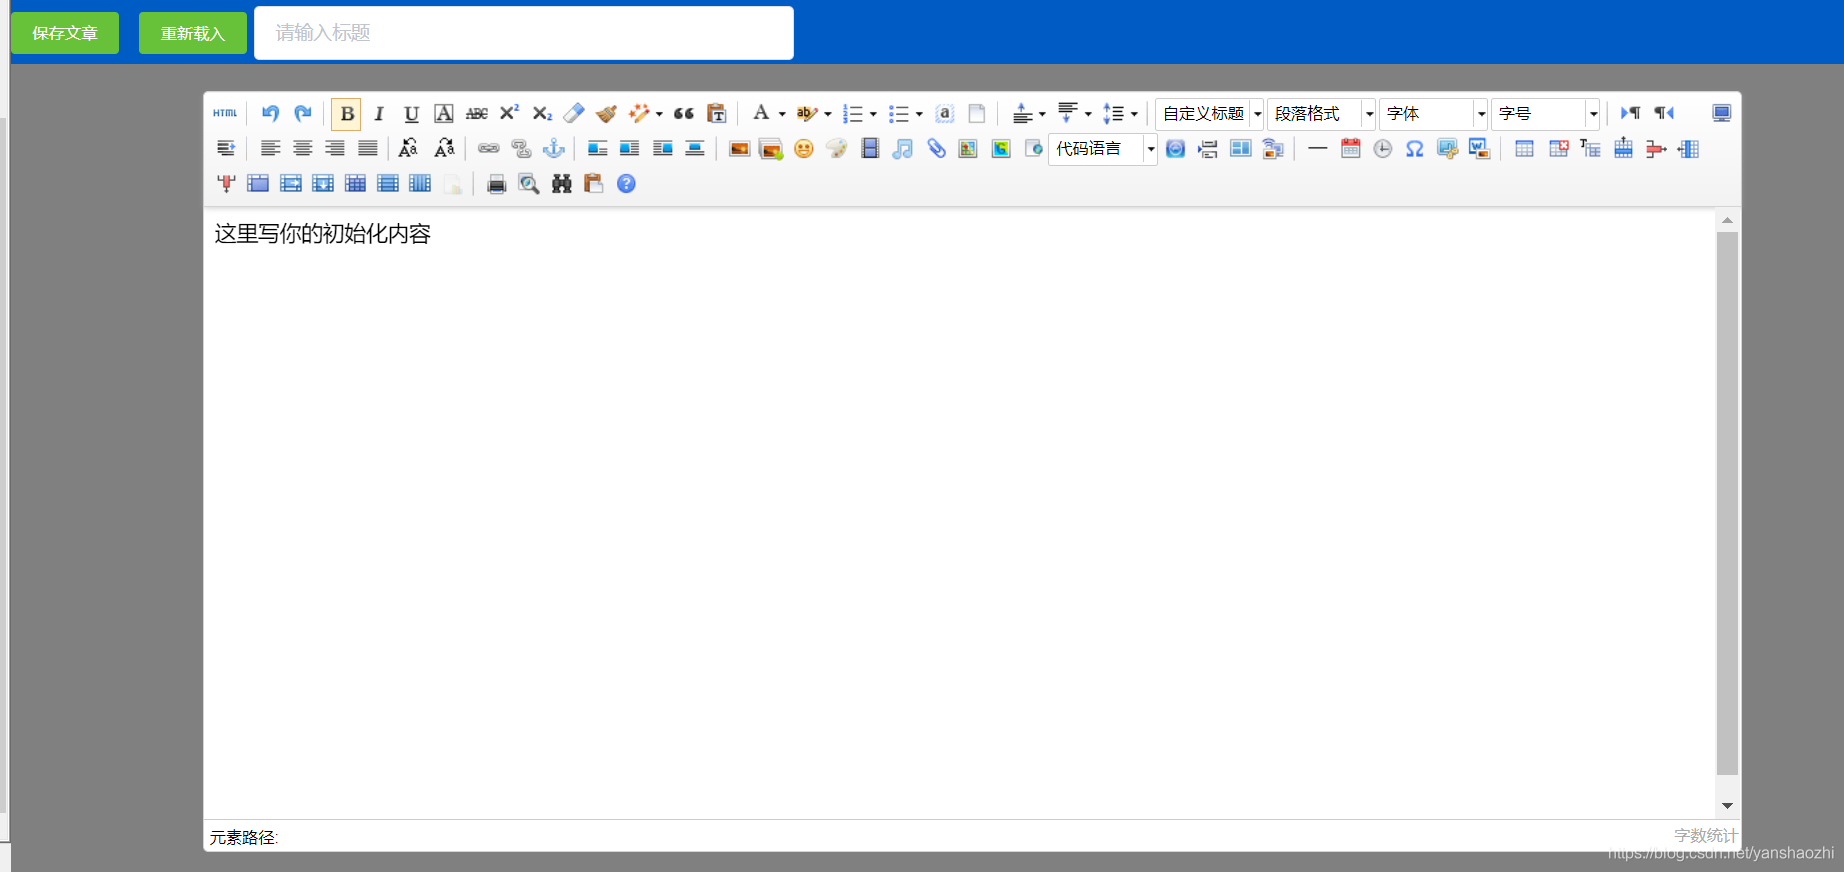The height and width of the screenshot is (872, 1844).
Task: Toggle character border formatting
Action: click(444, 113)
